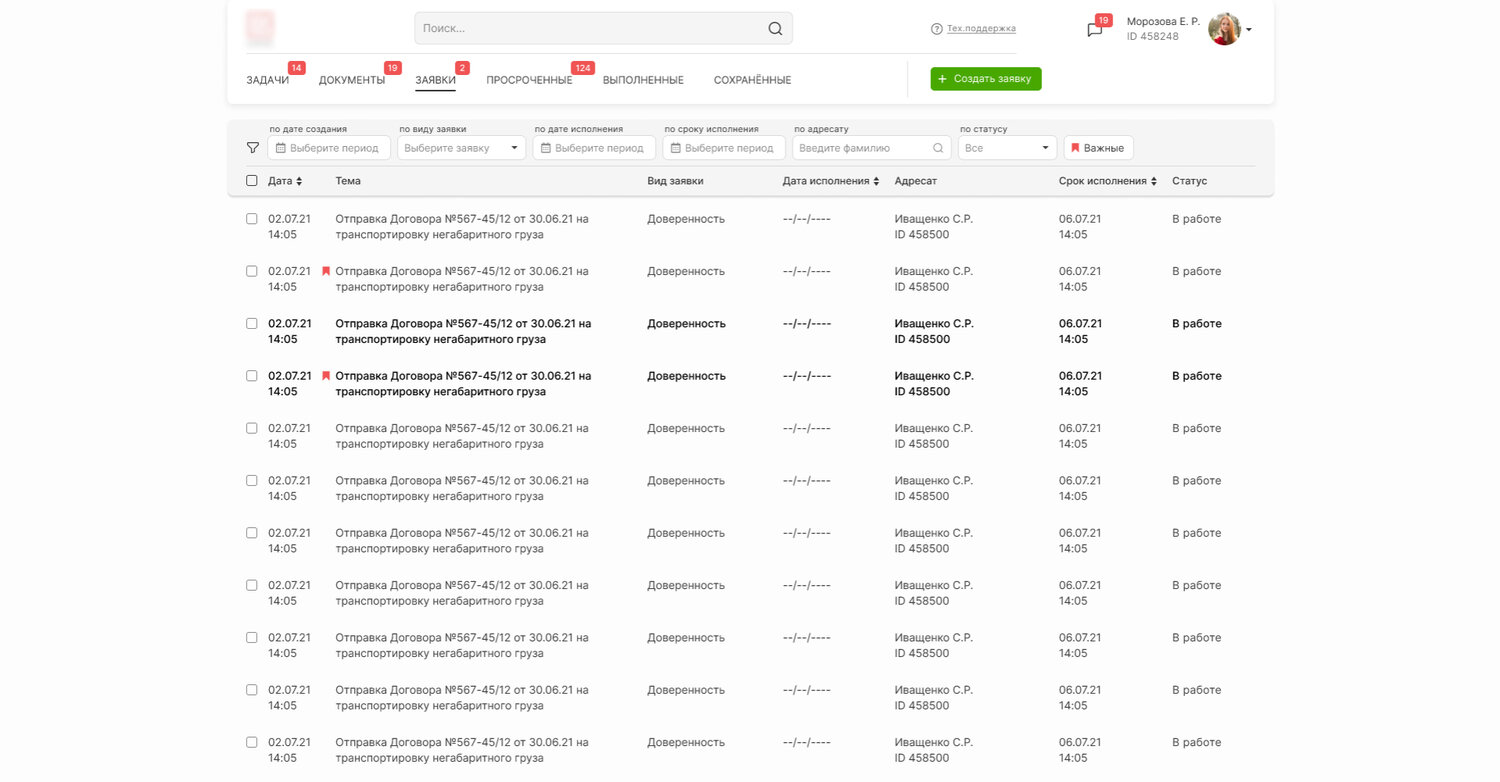Toggle the select-all checkbox in the table header
Screen dimensions: 1500x782
coord(252,181)
